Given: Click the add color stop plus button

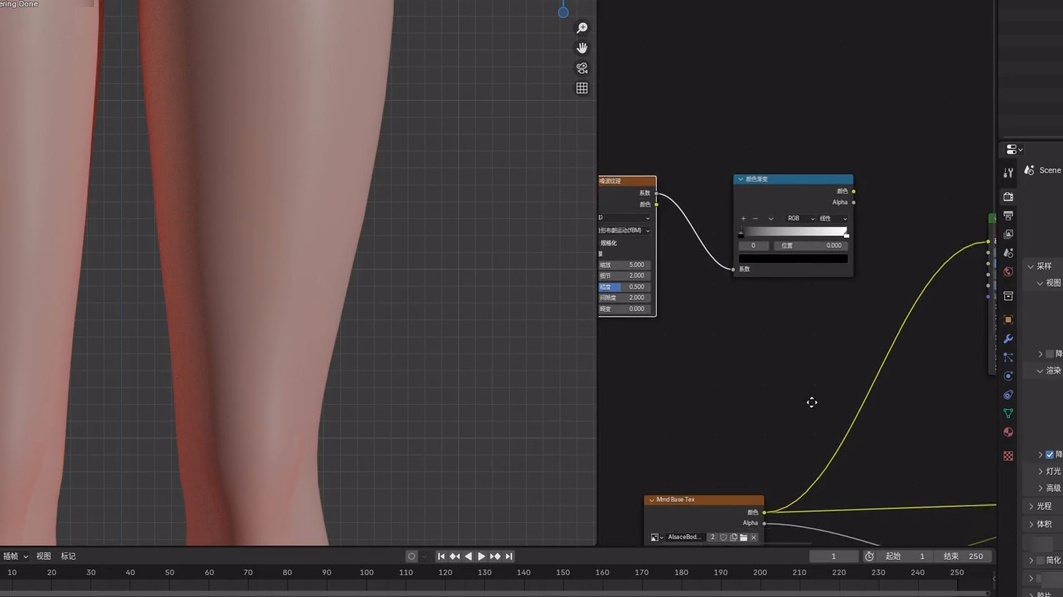Looking at the screenshot, I should pyautogui.click(x=743, y=218).
